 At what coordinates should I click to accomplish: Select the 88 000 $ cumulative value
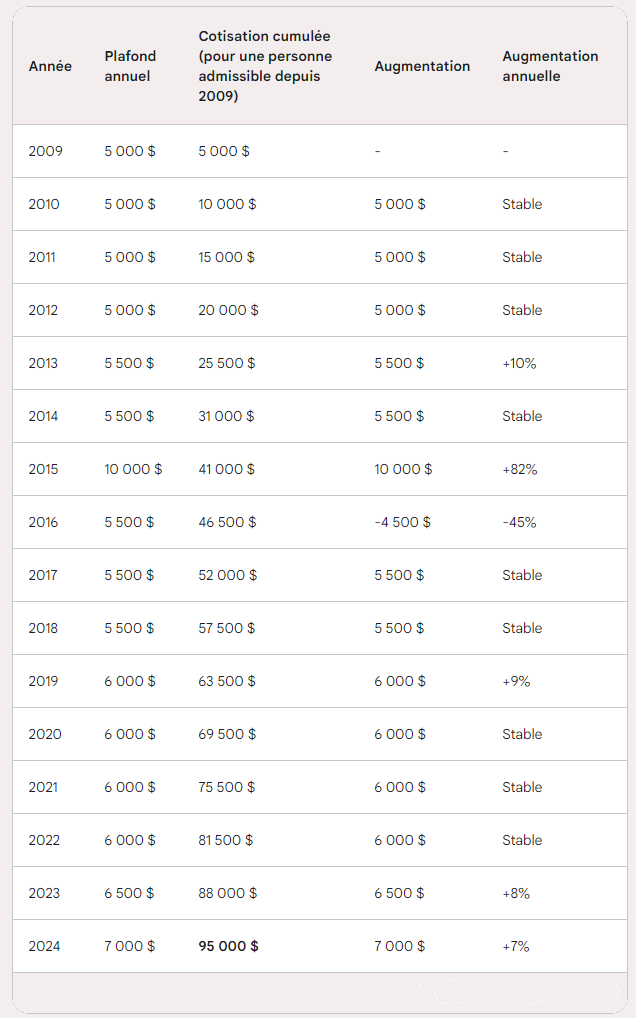coord(227,893)
